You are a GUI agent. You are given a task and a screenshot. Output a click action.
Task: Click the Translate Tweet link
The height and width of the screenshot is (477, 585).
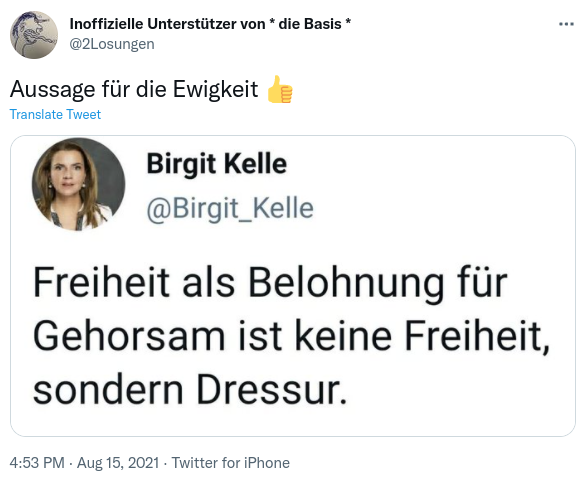click(x=55, y=114)
